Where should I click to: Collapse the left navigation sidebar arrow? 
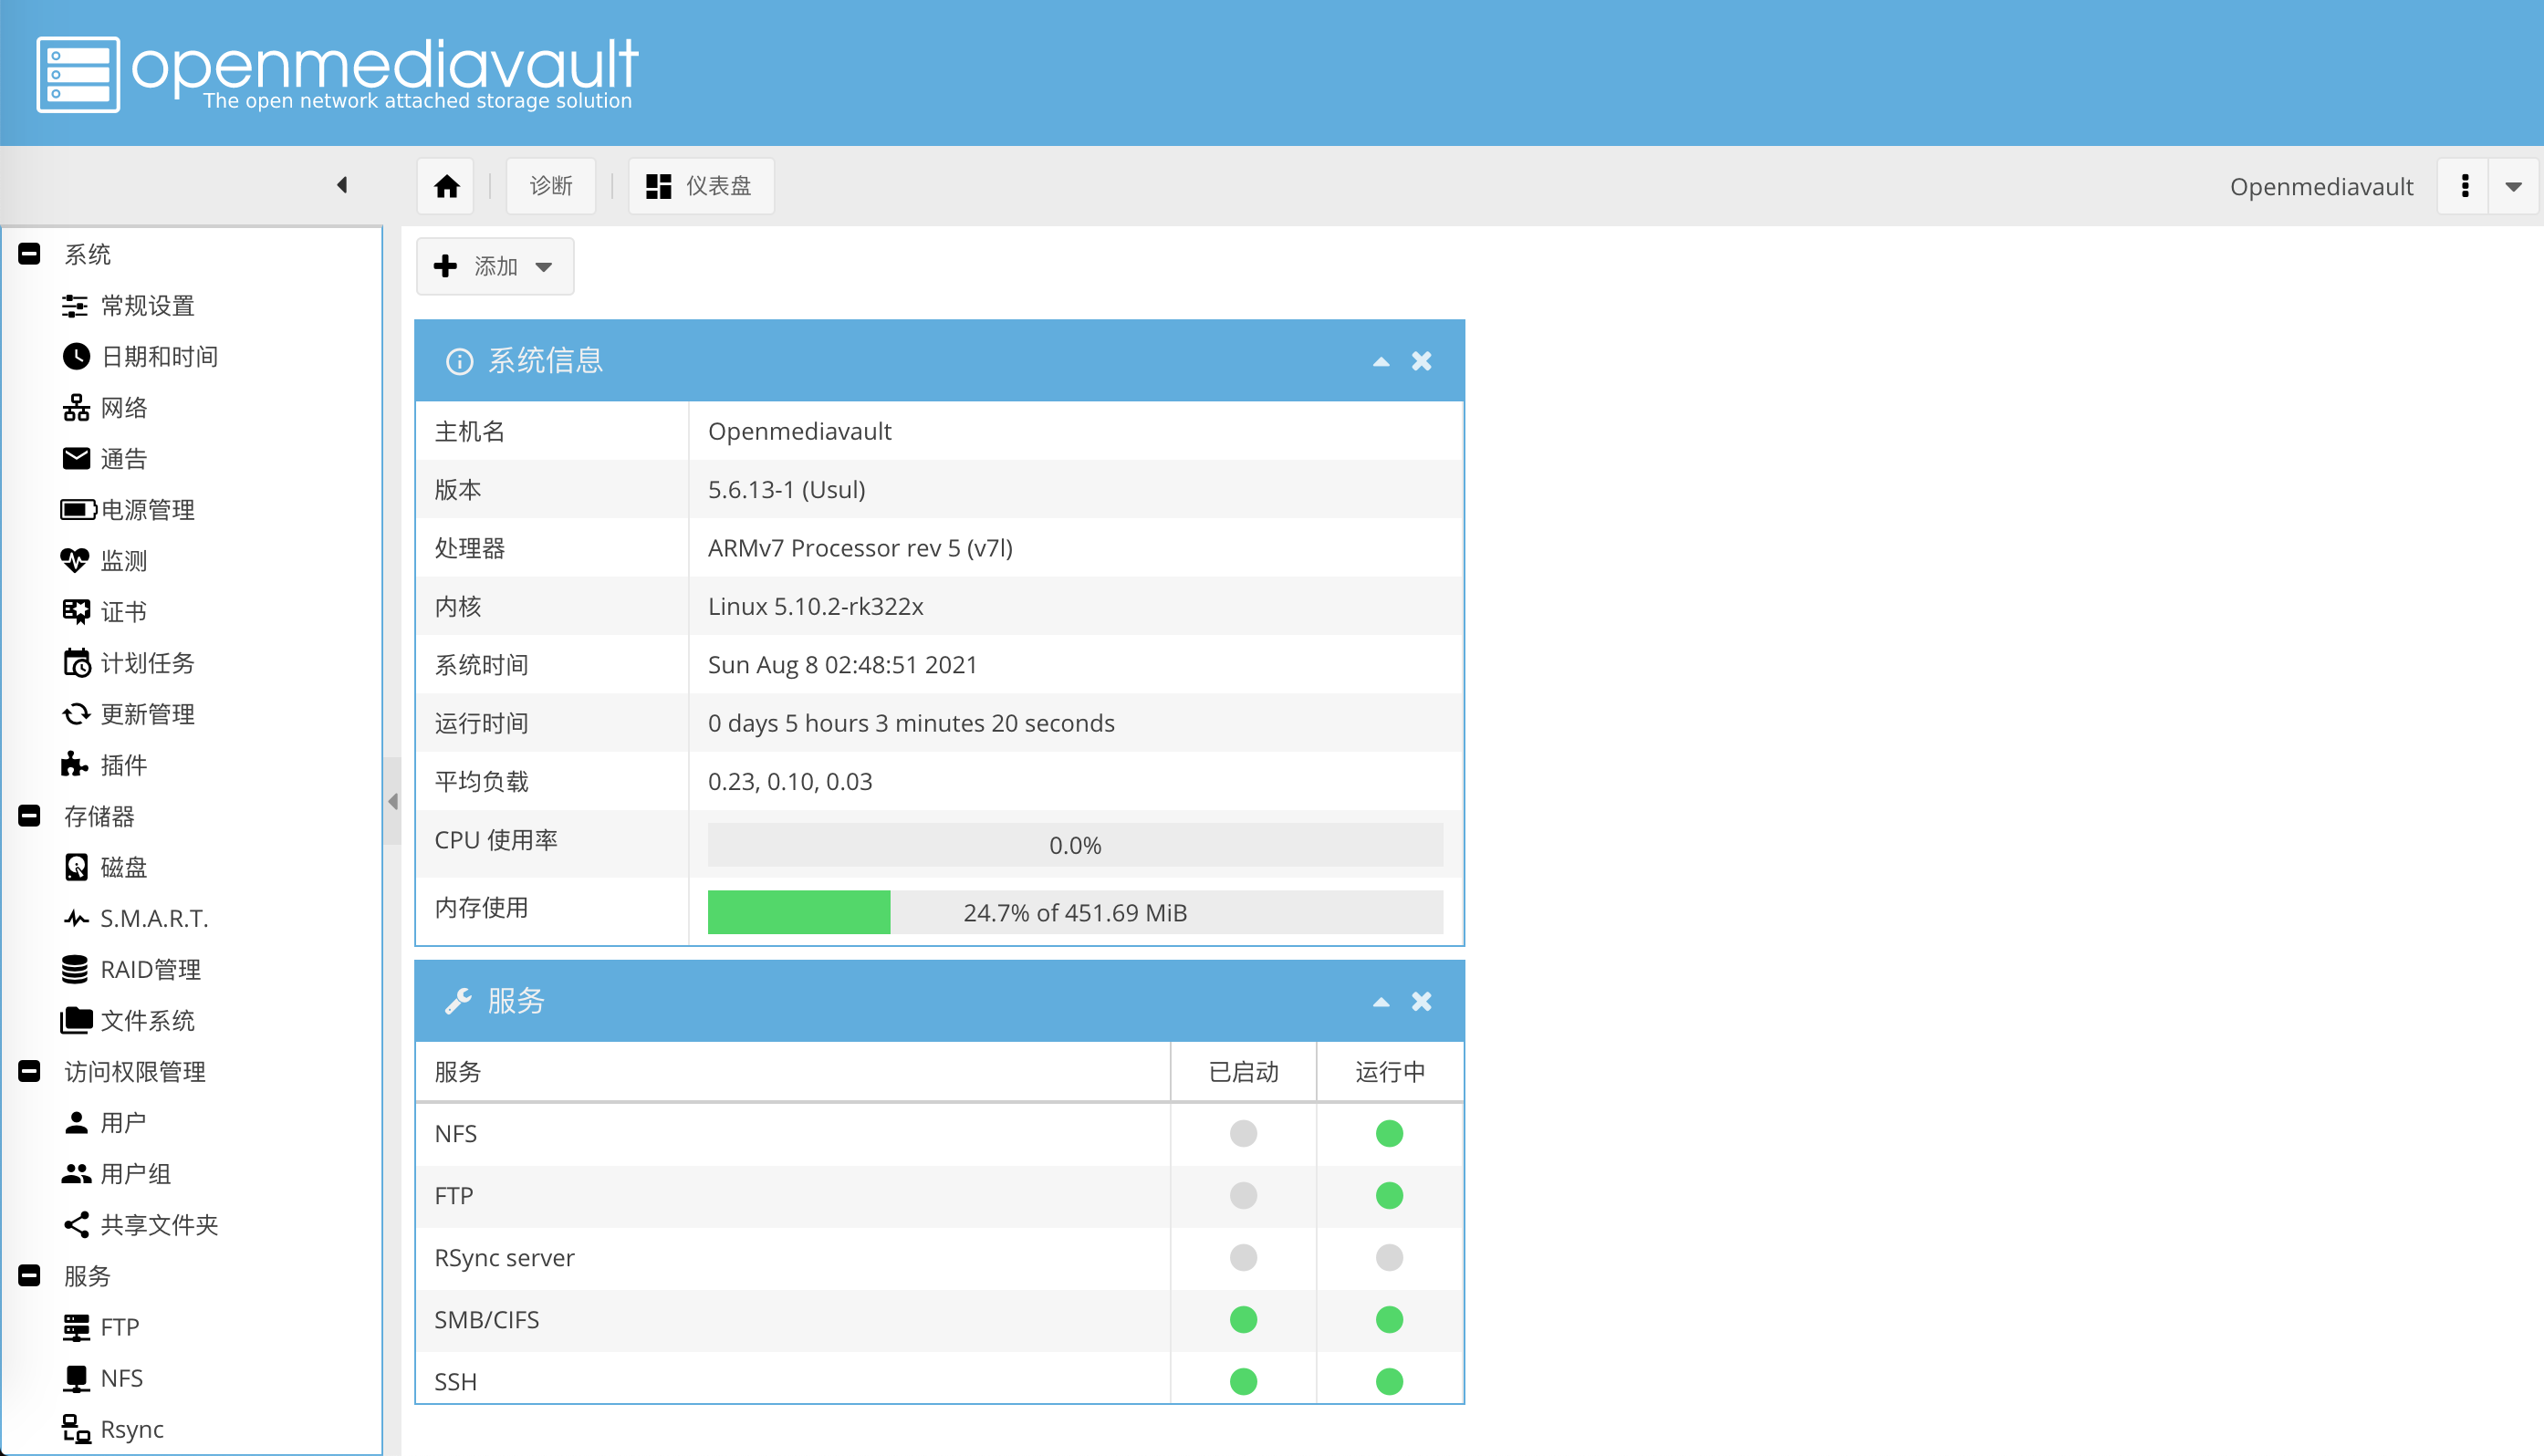pos(342,185)
